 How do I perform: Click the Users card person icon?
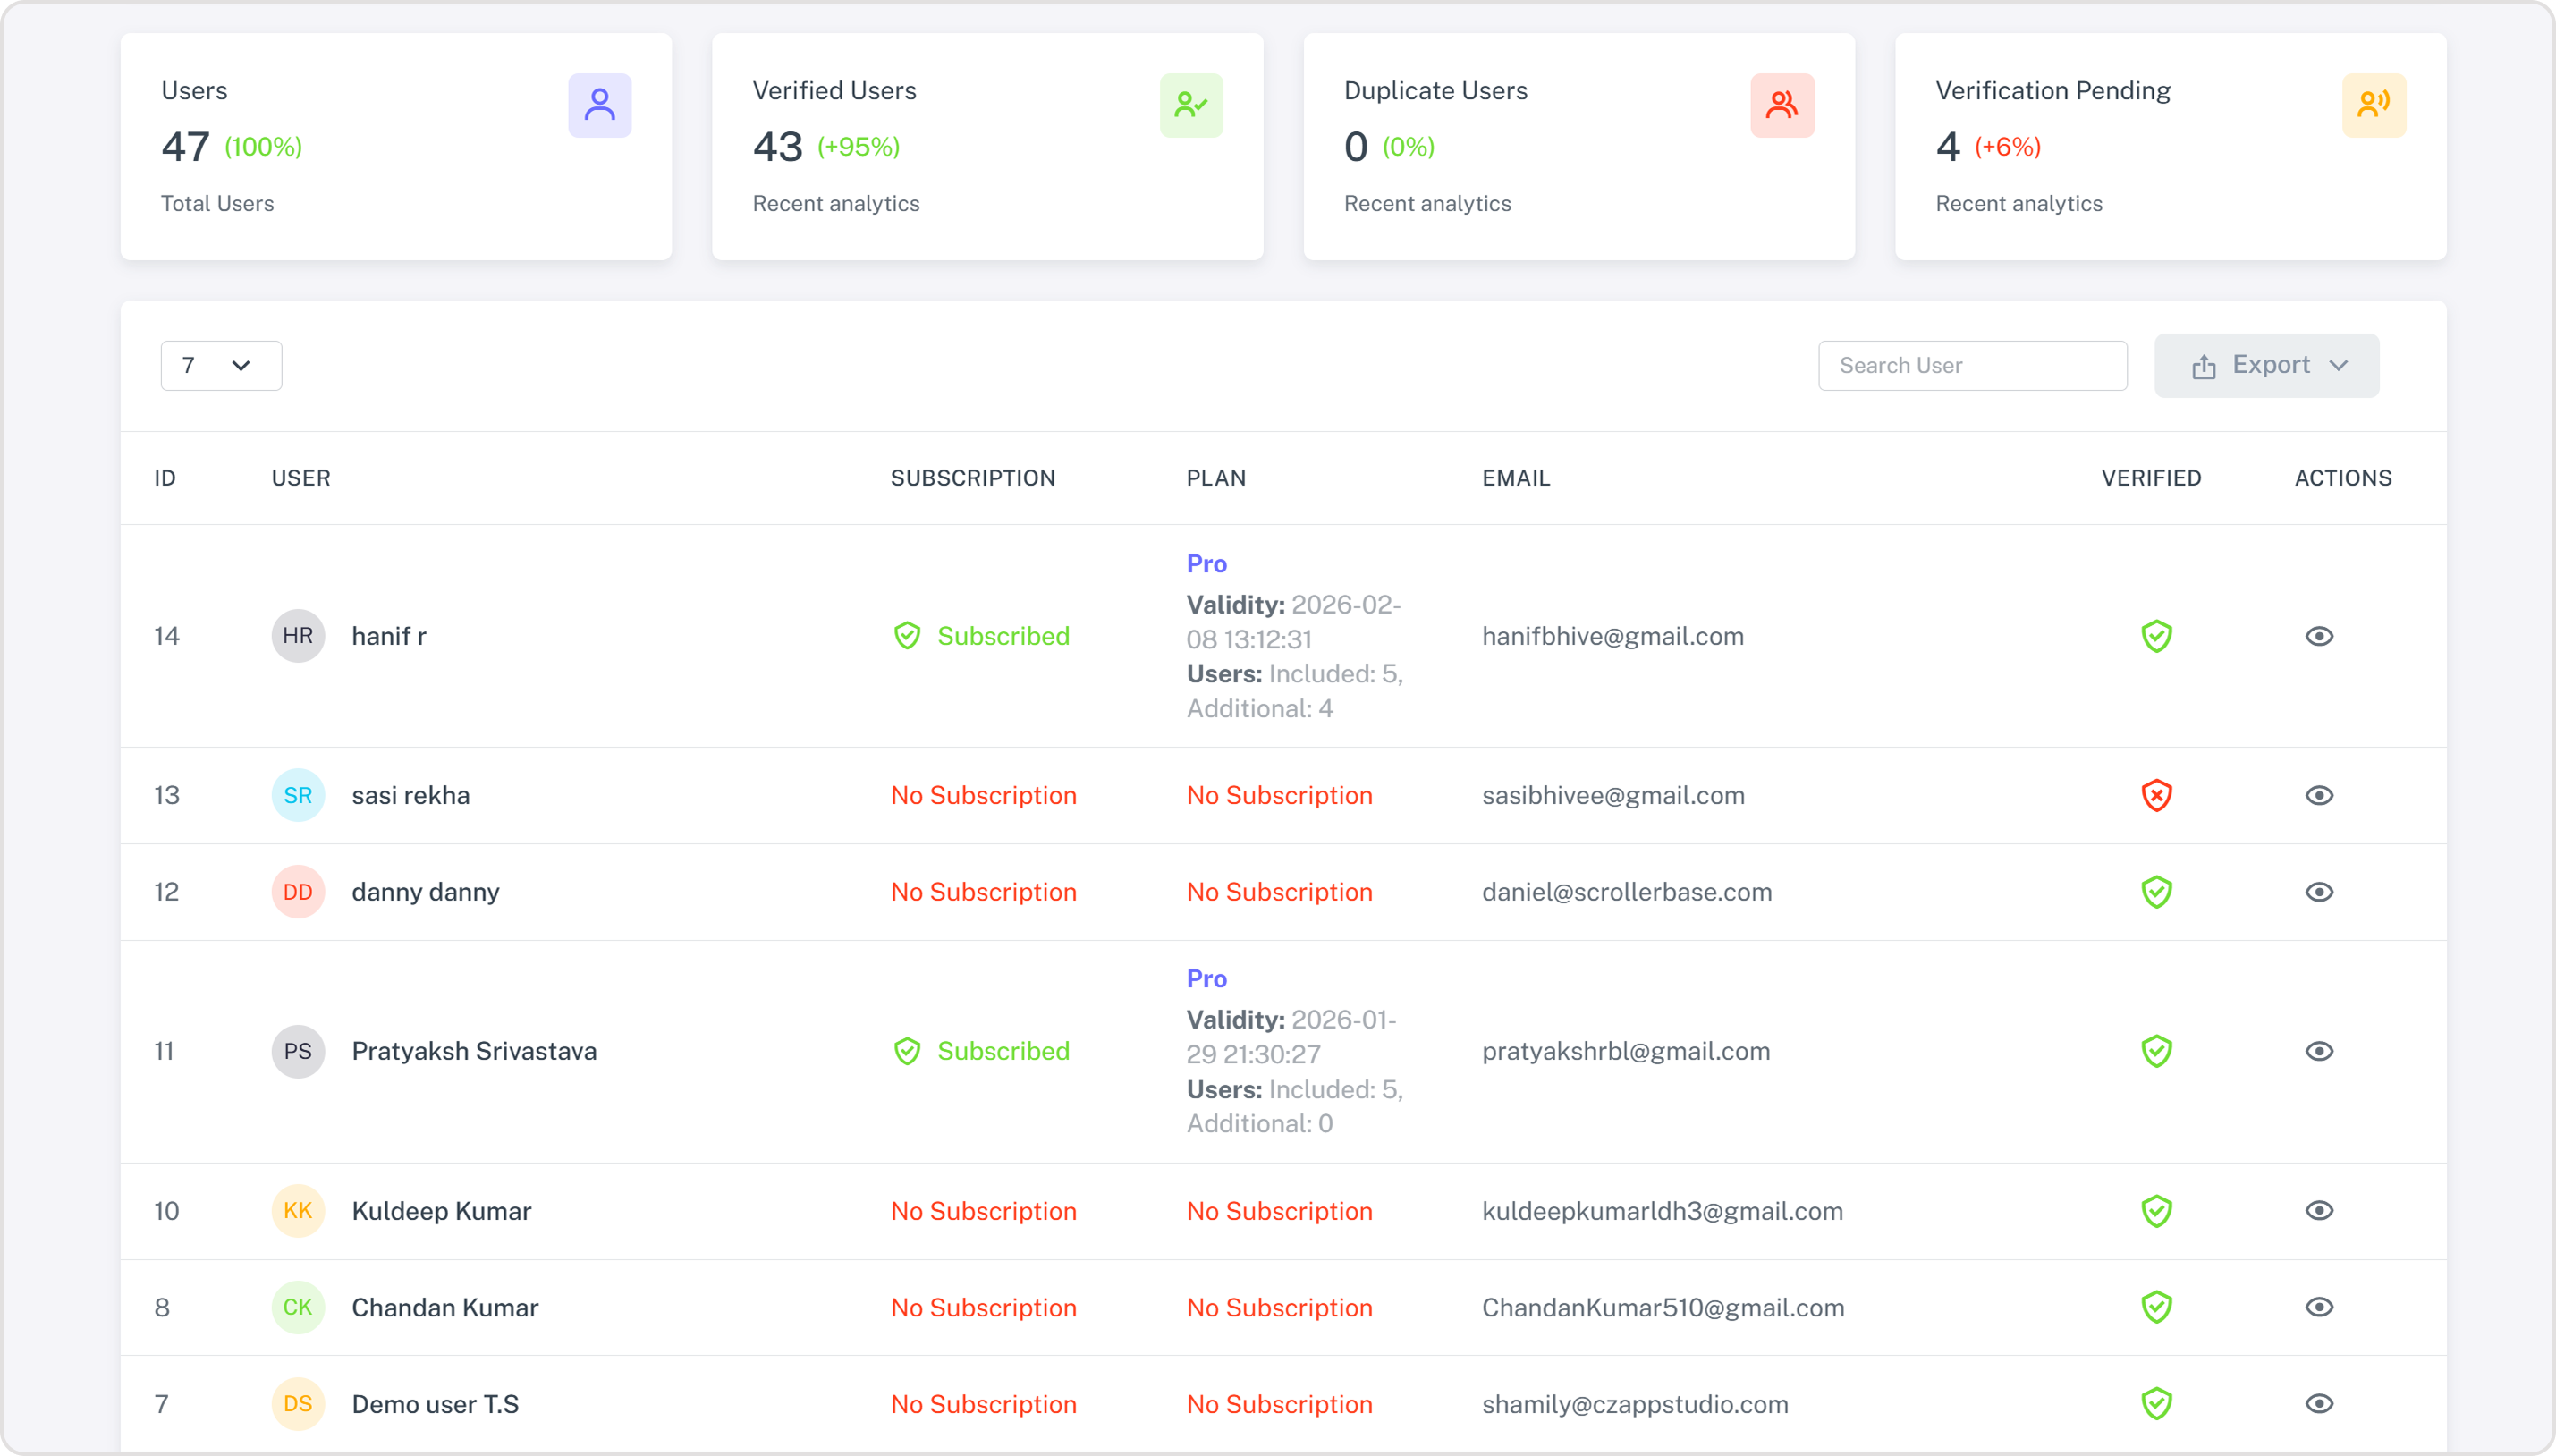[x=600, y=105]
